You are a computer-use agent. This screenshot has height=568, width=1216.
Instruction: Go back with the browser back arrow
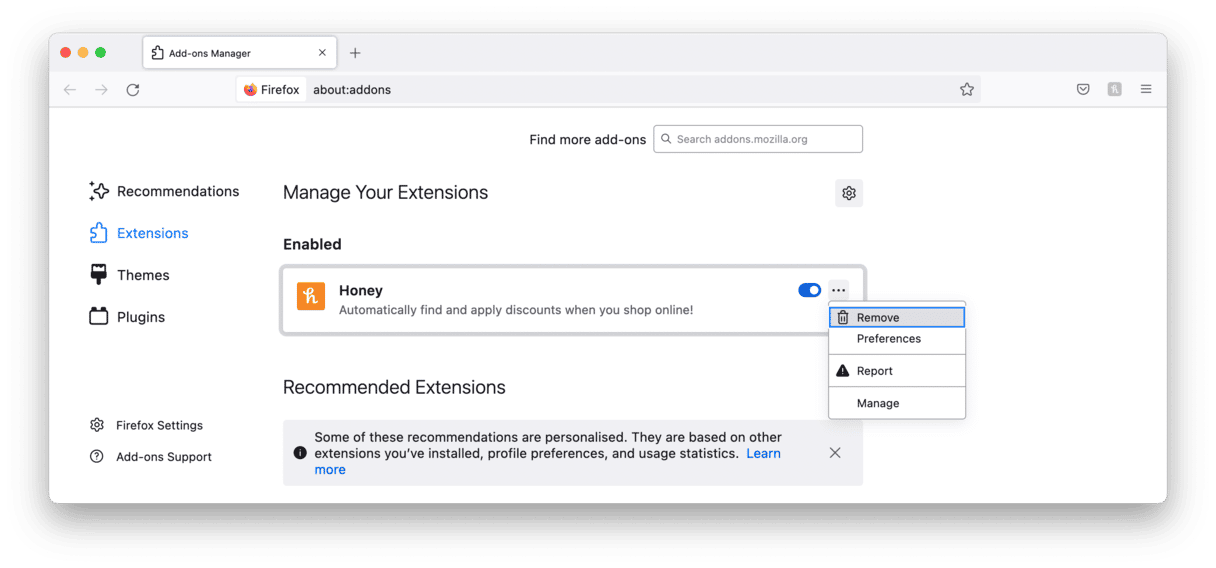70,90
